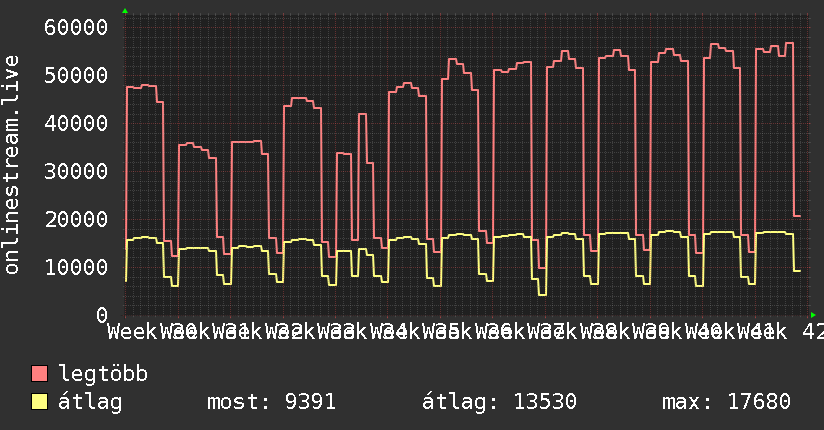
Task: Click the onlinestream.live vertical axis title
Action: (x=11, y=165)
